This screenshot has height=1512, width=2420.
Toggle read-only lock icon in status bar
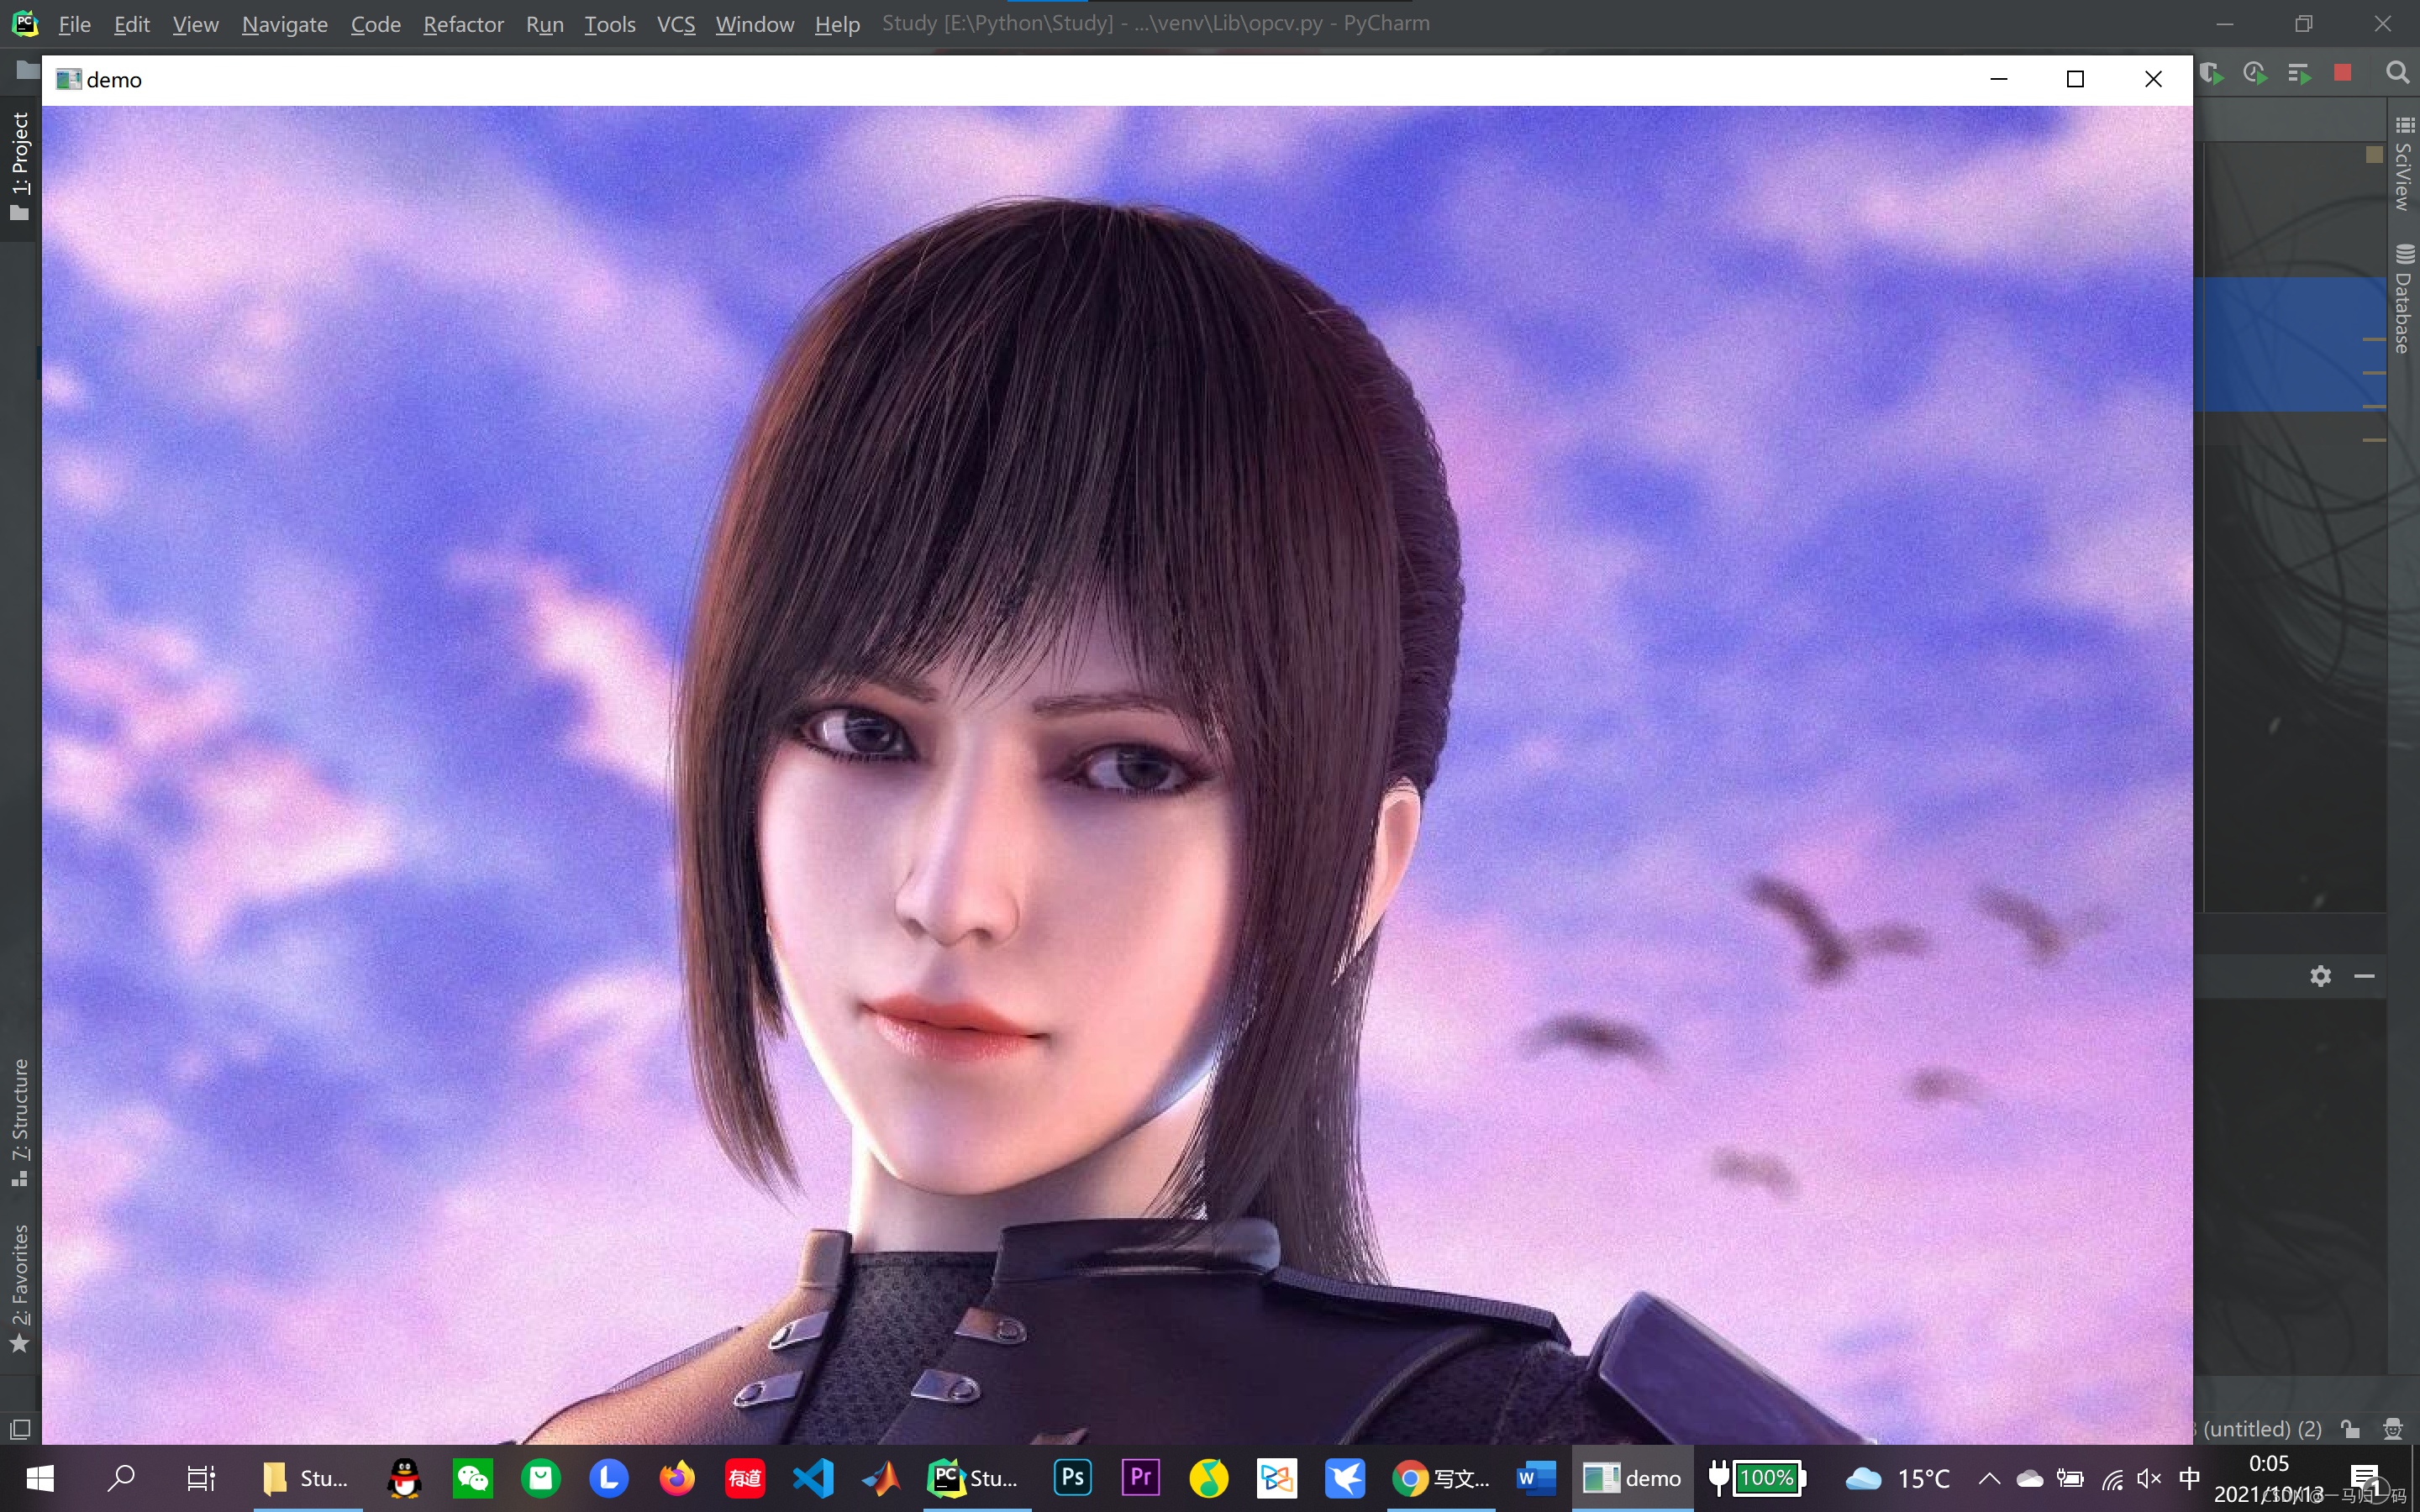2350,1429
